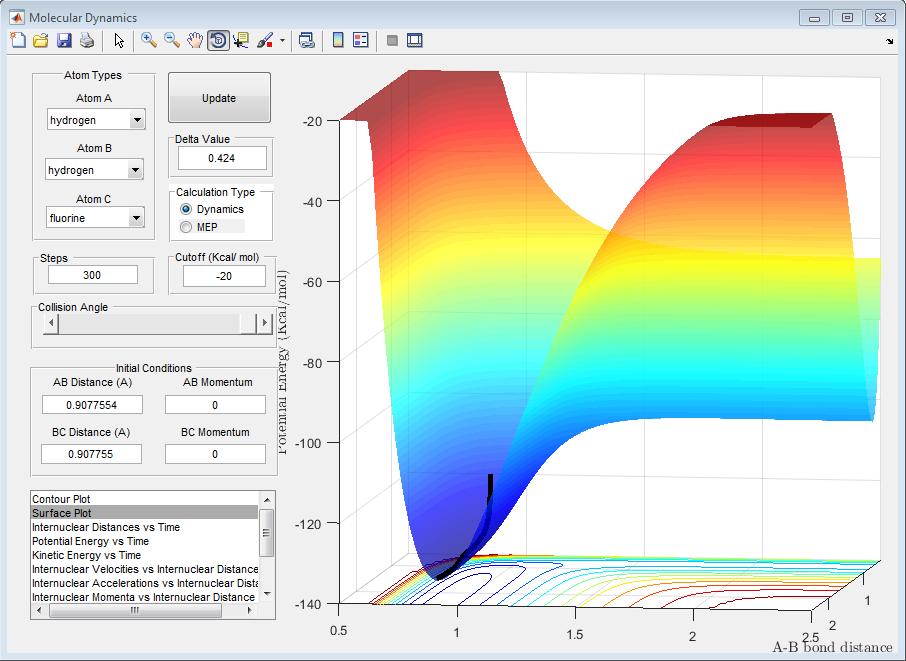Click the Collision Angle slider right arrow
This screenshot has width=906, height=661.
pyautogui.click(x=264, y=324)
